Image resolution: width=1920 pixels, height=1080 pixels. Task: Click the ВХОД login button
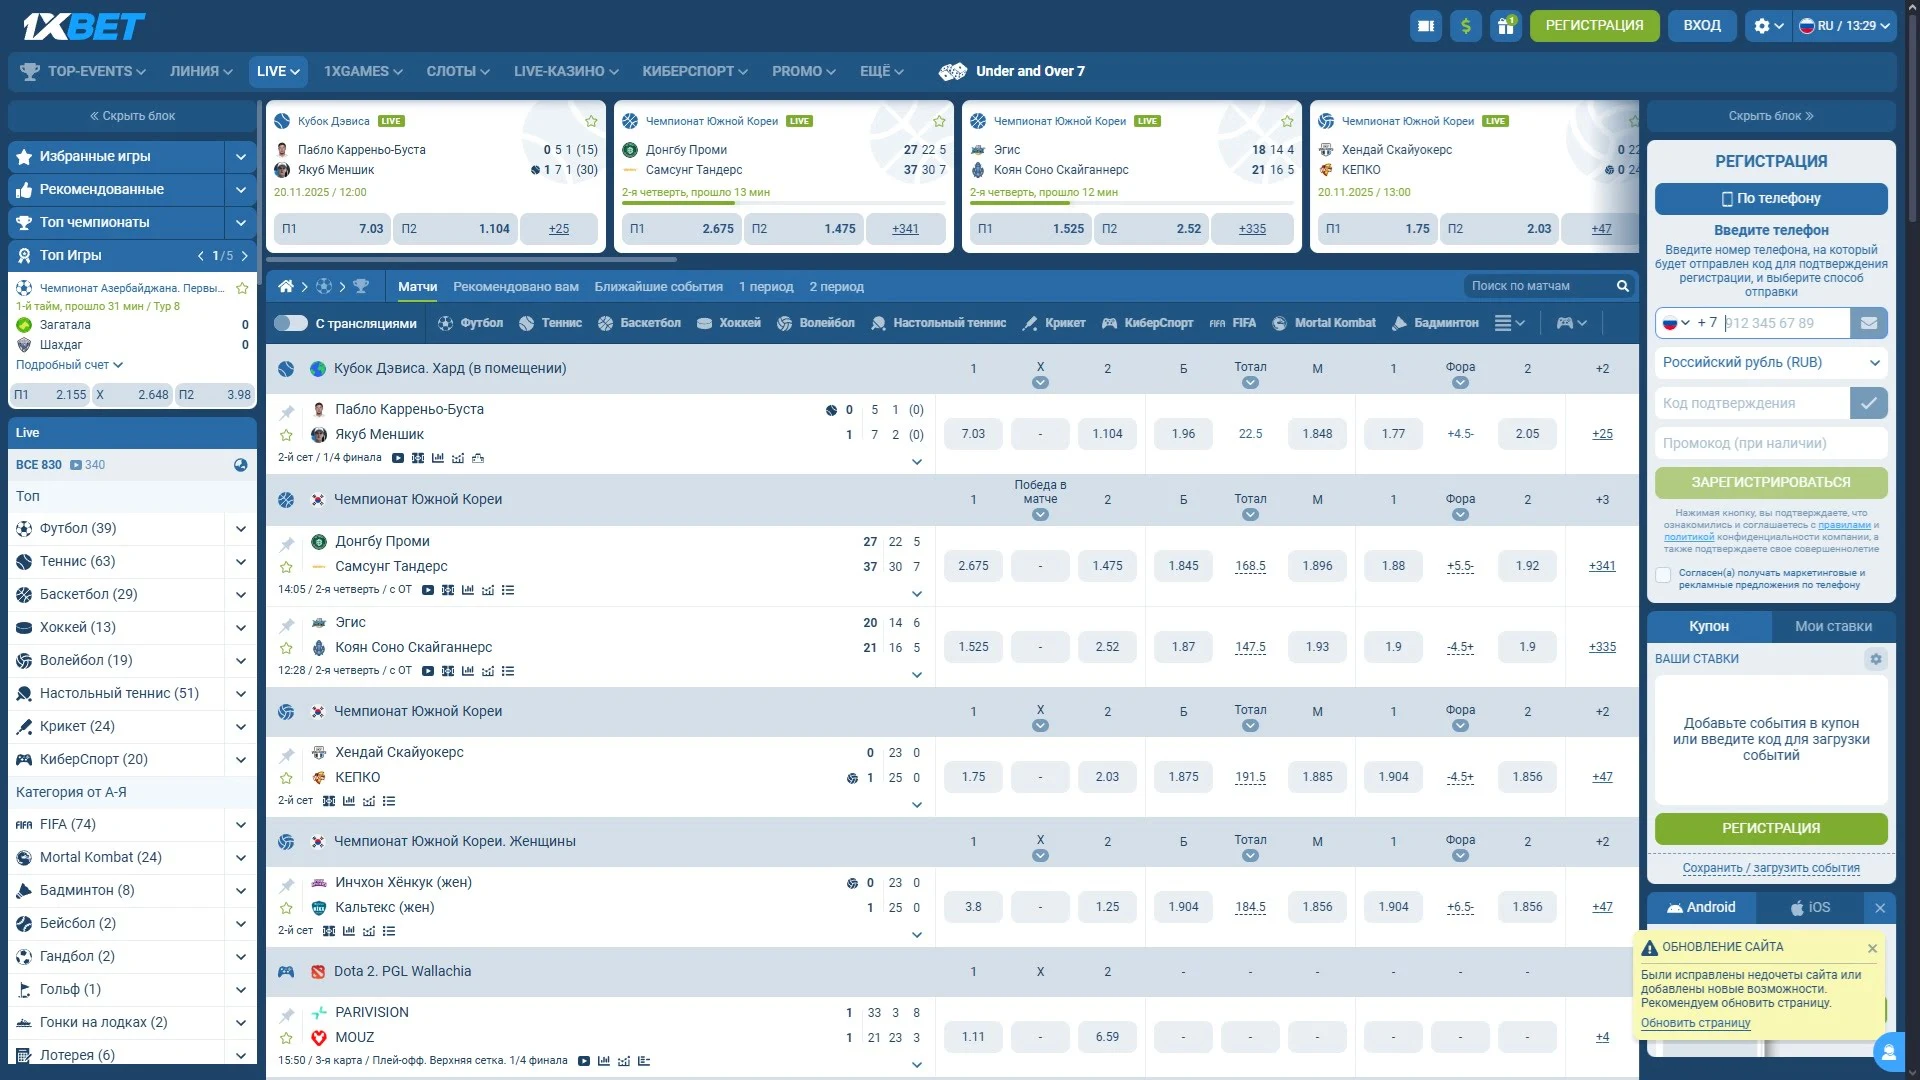click(x=1701, y=26)
